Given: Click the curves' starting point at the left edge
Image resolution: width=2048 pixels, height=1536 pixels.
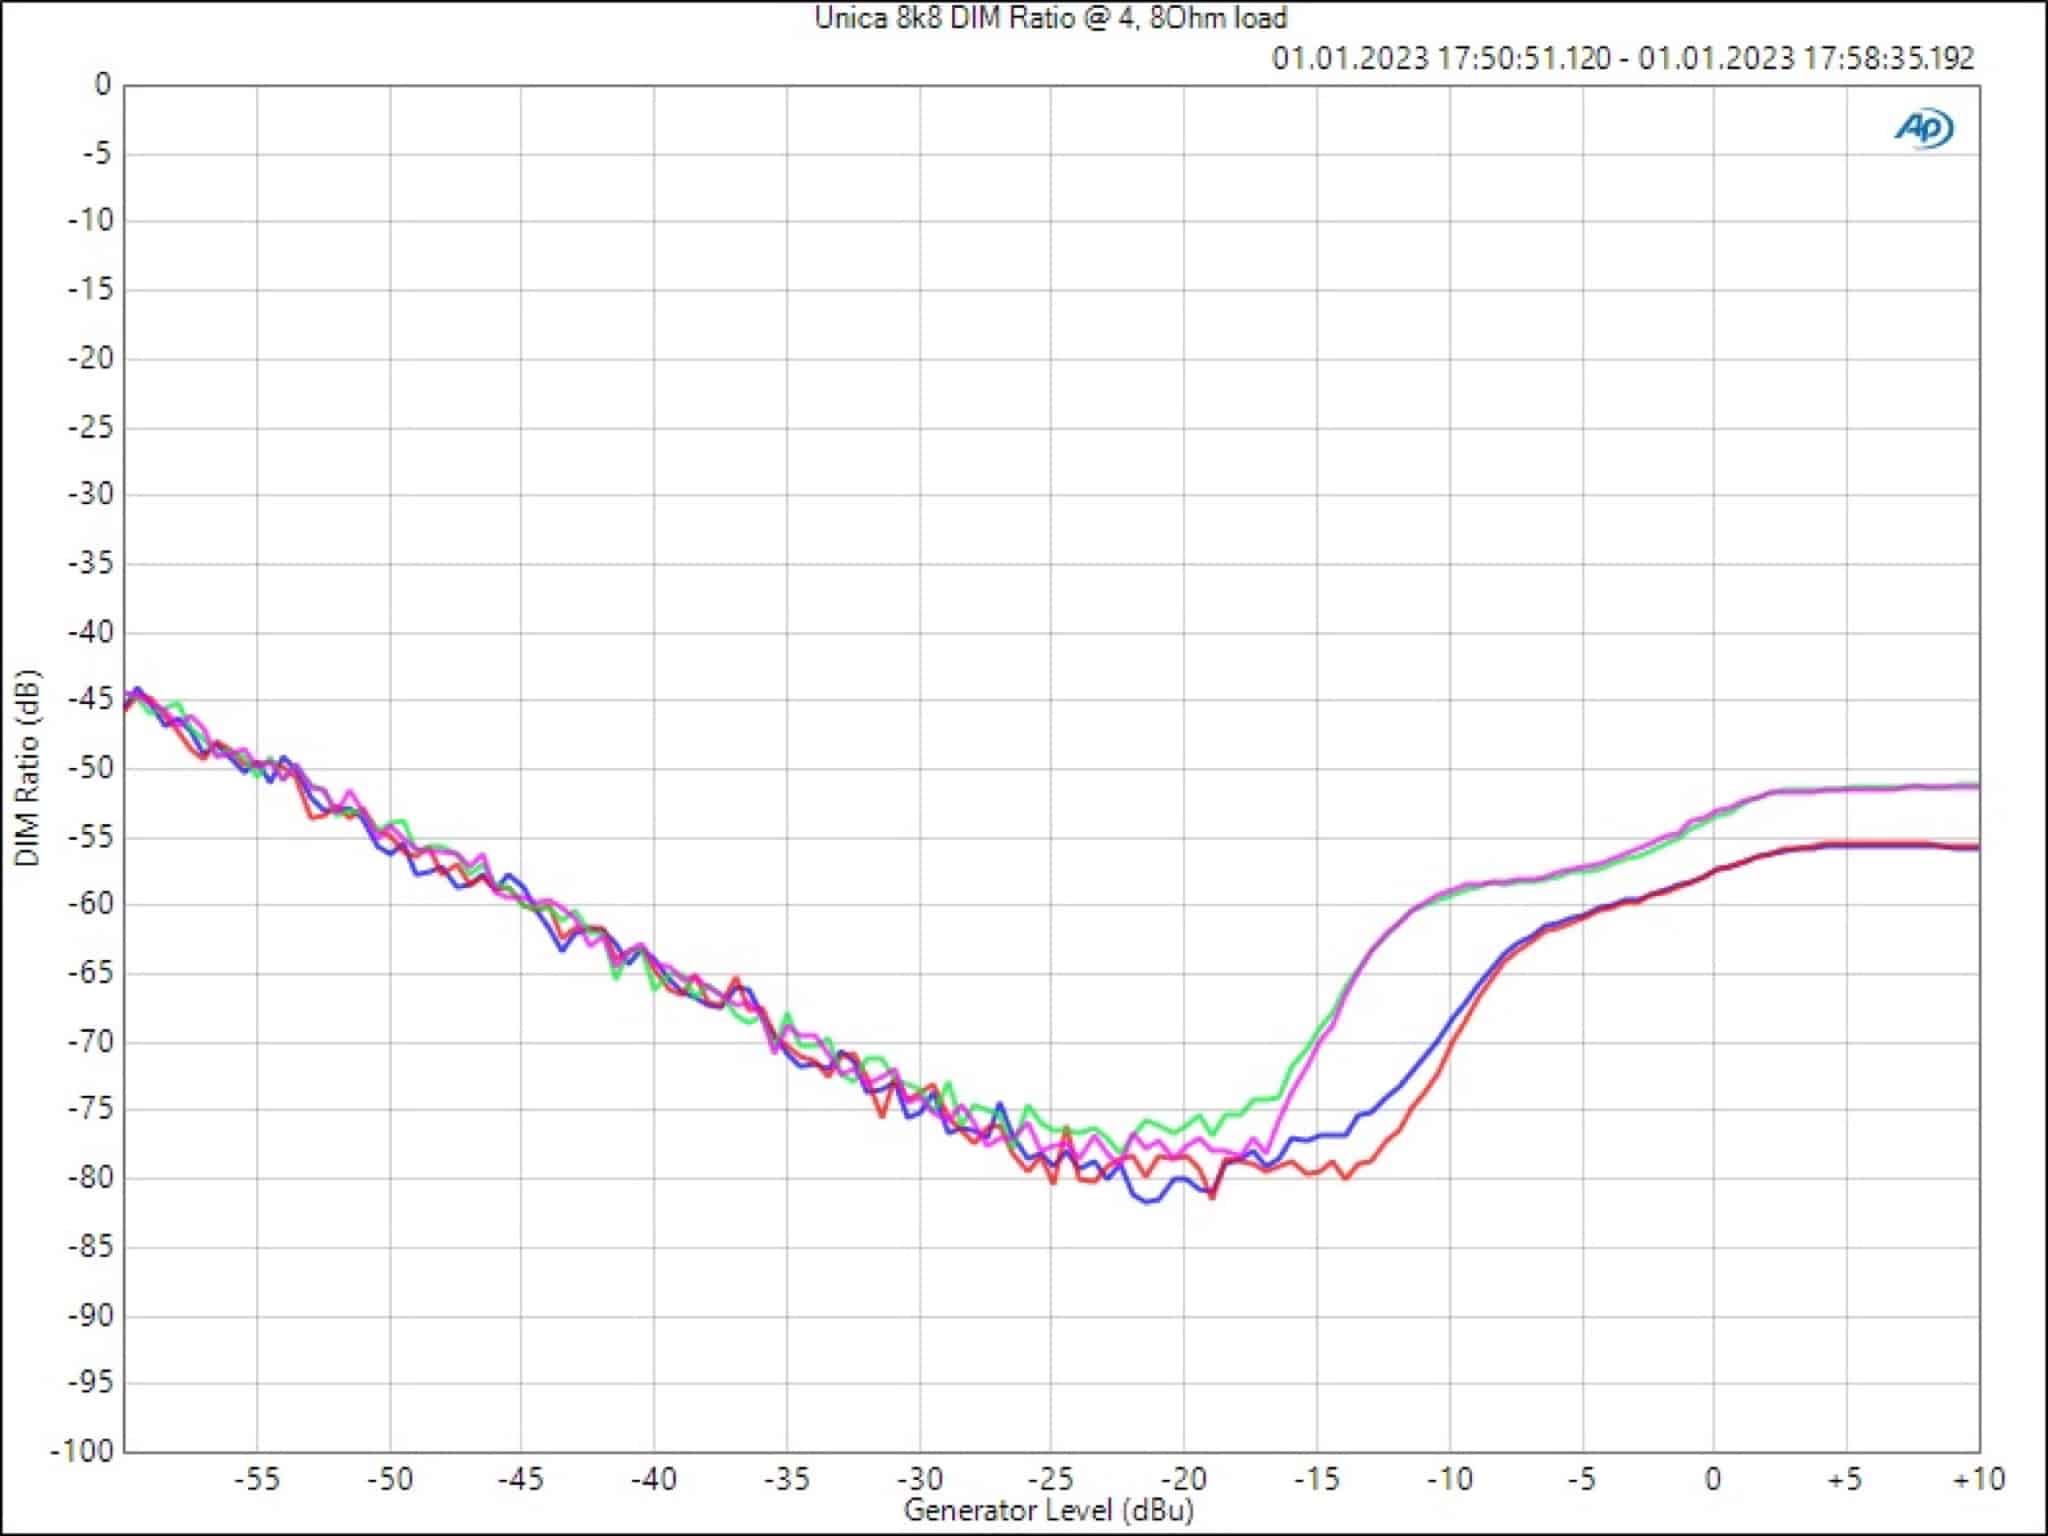Looking at the screenshot, I should pos(128,700).
